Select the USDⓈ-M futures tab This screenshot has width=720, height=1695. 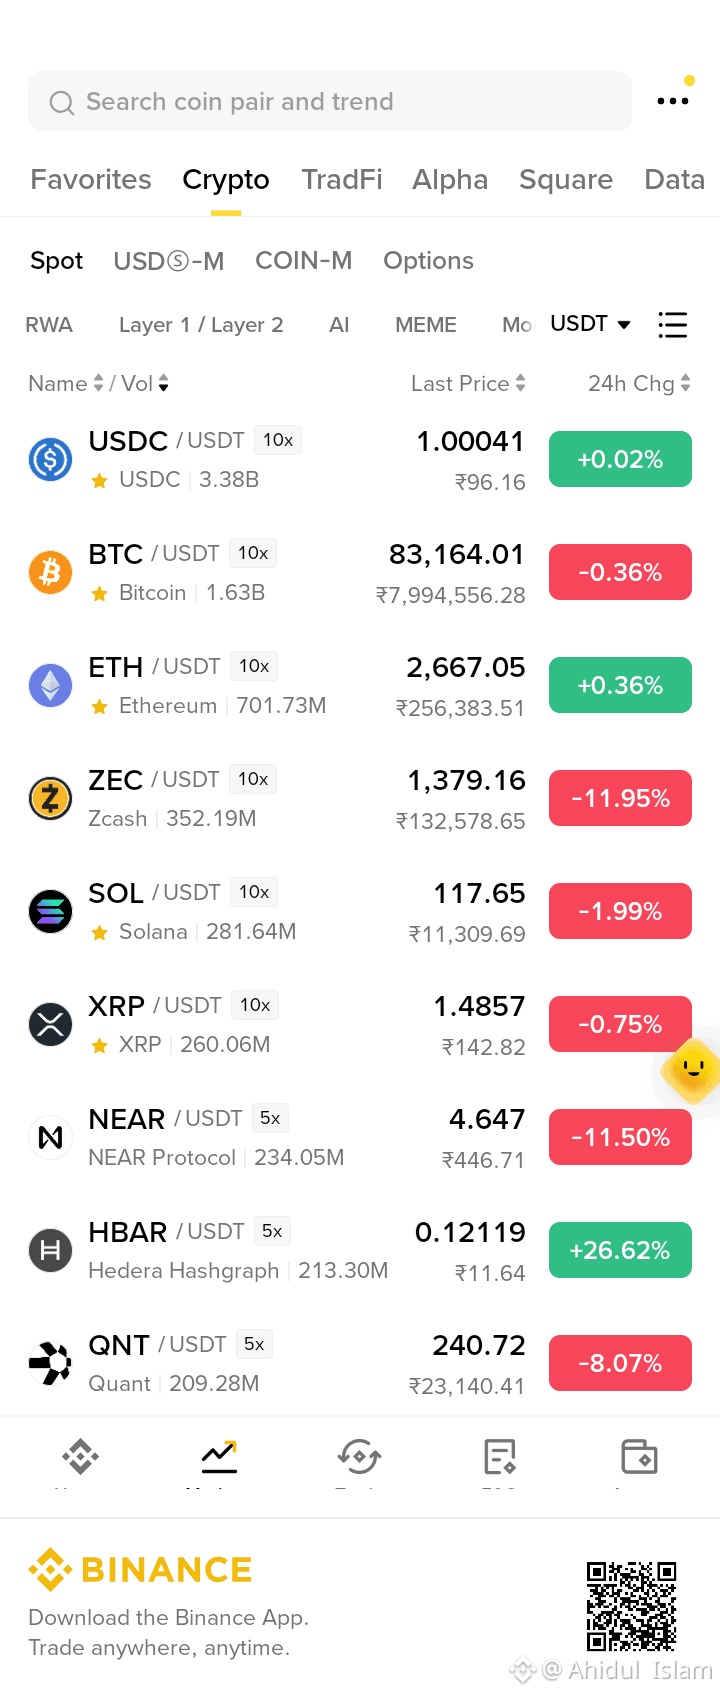[169, 261]
